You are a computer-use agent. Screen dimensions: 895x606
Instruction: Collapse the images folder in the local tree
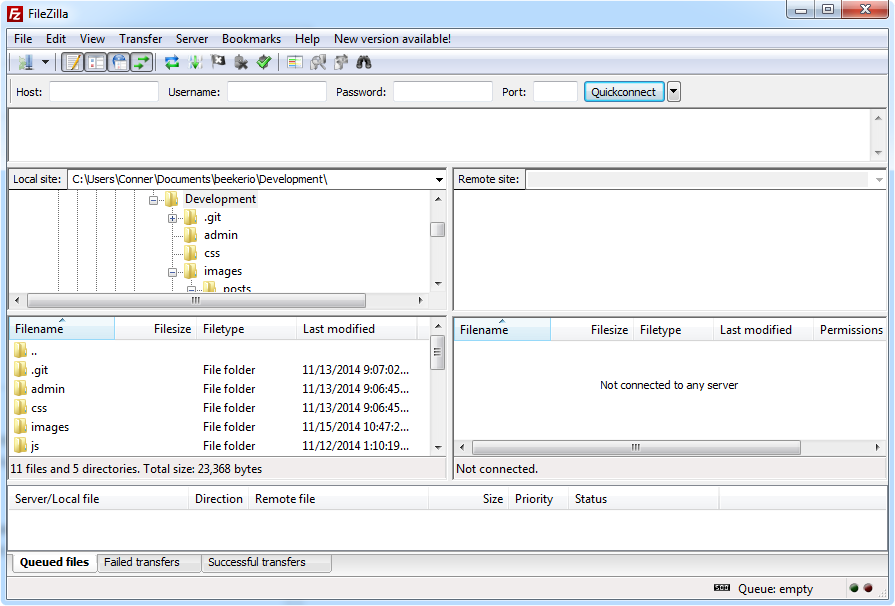(x=172, y=270)
